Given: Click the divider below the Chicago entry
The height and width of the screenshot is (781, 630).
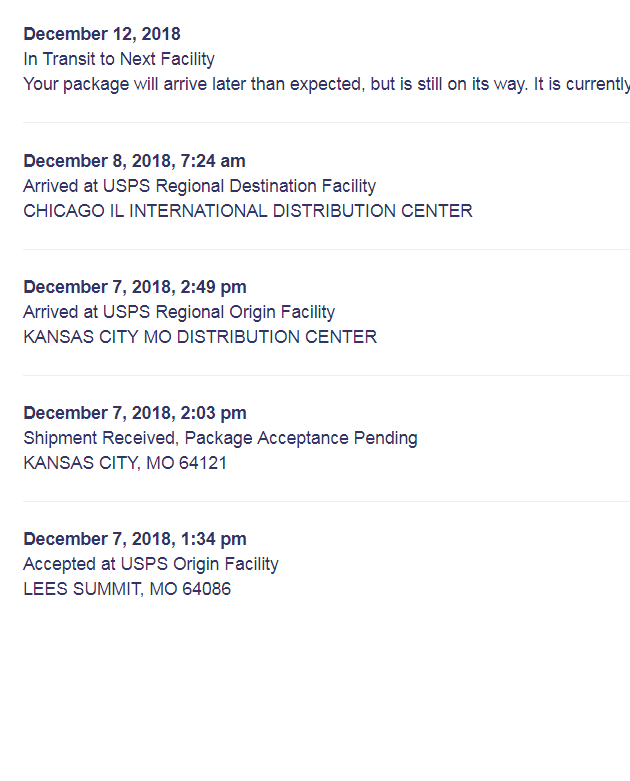Looking at the screenshot, I should (x=327, y=250).
